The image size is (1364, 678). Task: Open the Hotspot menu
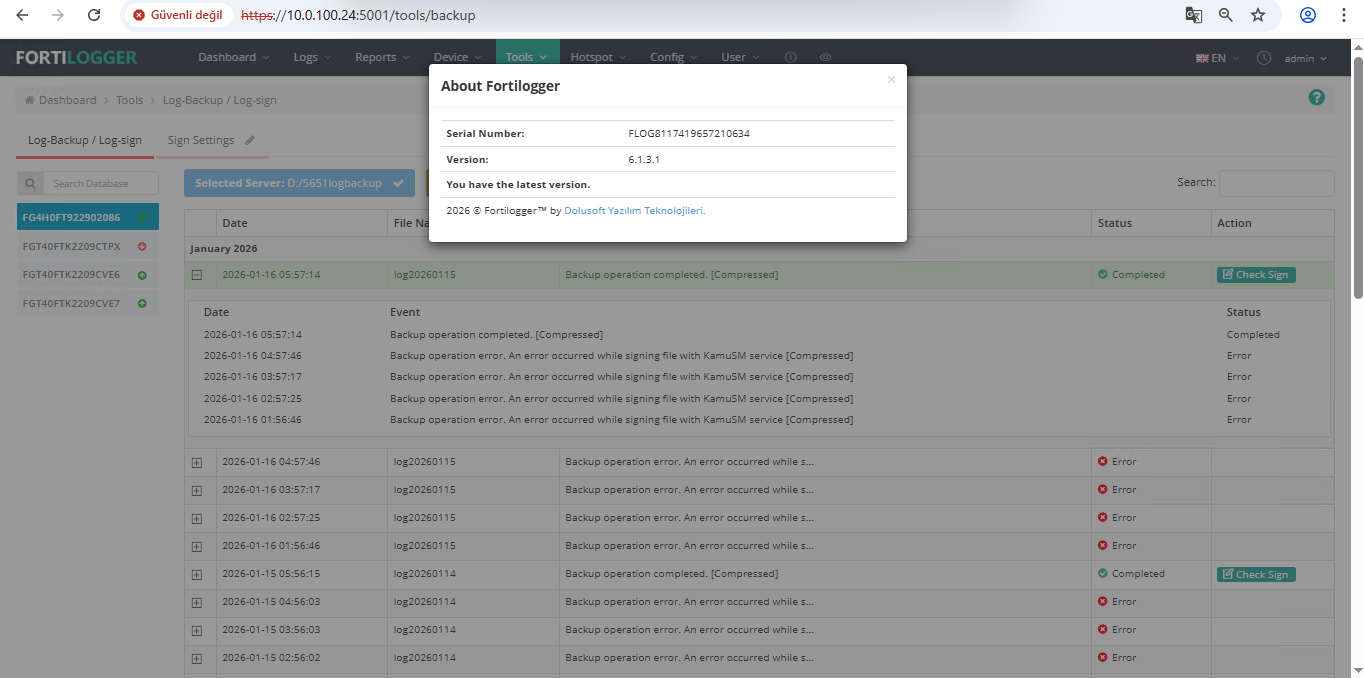pos(599,57)
